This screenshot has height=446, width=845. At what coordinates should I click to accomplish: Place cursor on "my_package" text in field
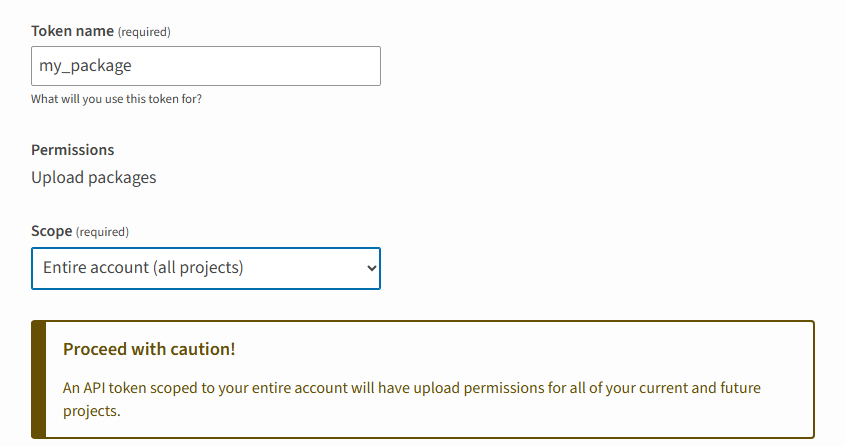85,66
